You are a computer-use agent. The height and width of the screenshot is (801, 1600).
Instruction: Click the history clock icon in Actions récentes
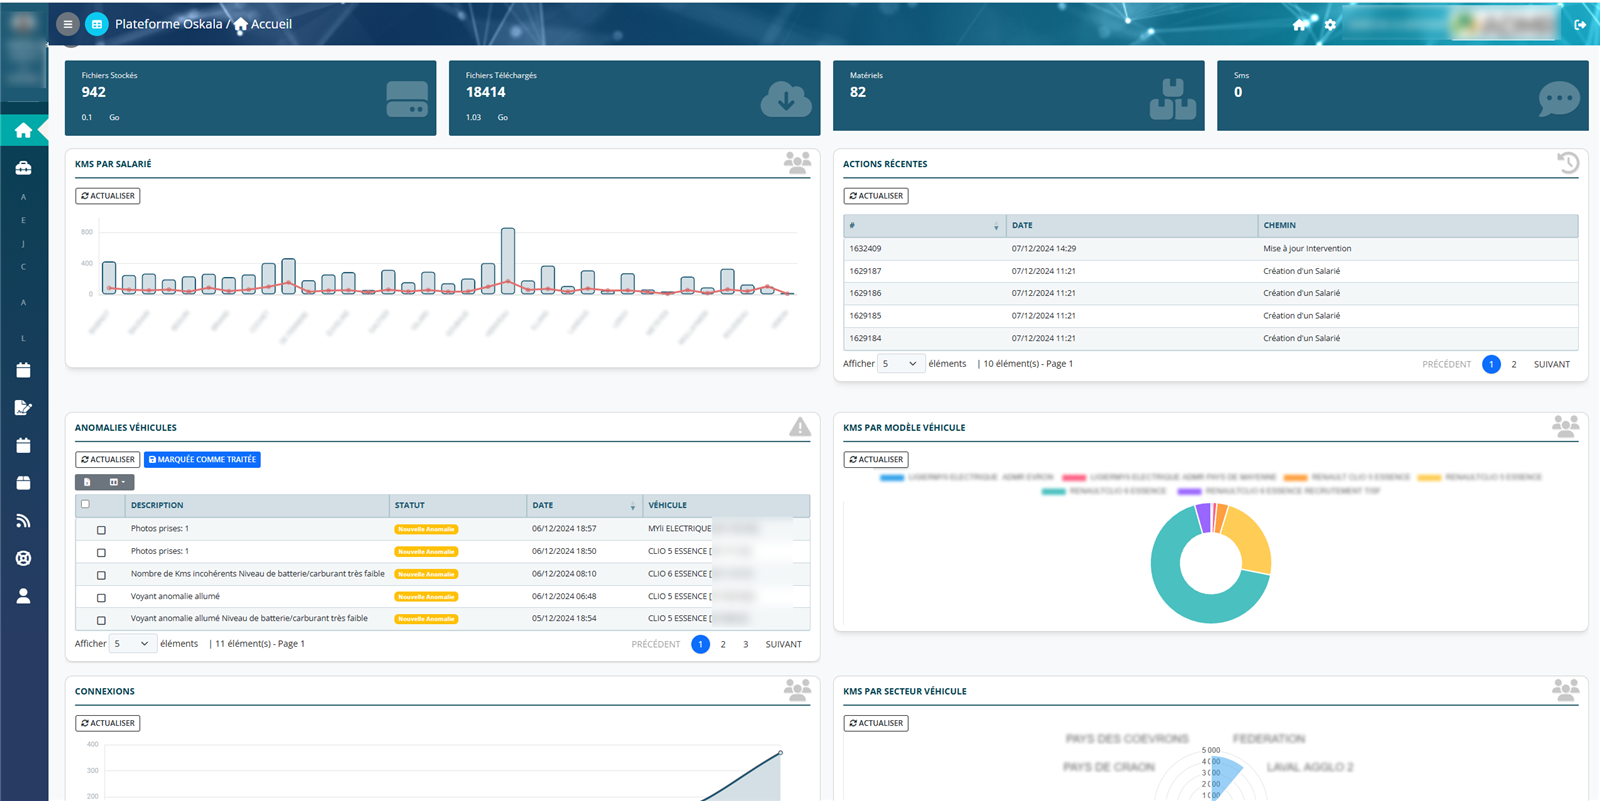1568,162
